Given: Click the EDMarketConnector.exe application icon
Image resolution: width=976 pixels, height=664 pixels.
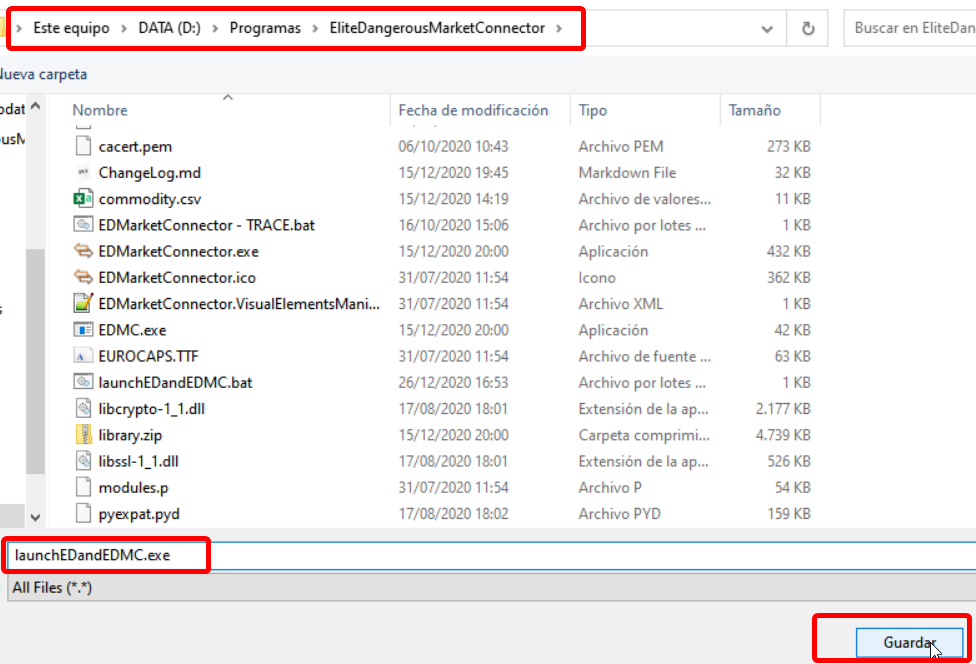Looking at the screenshot, I should point(83,251).
